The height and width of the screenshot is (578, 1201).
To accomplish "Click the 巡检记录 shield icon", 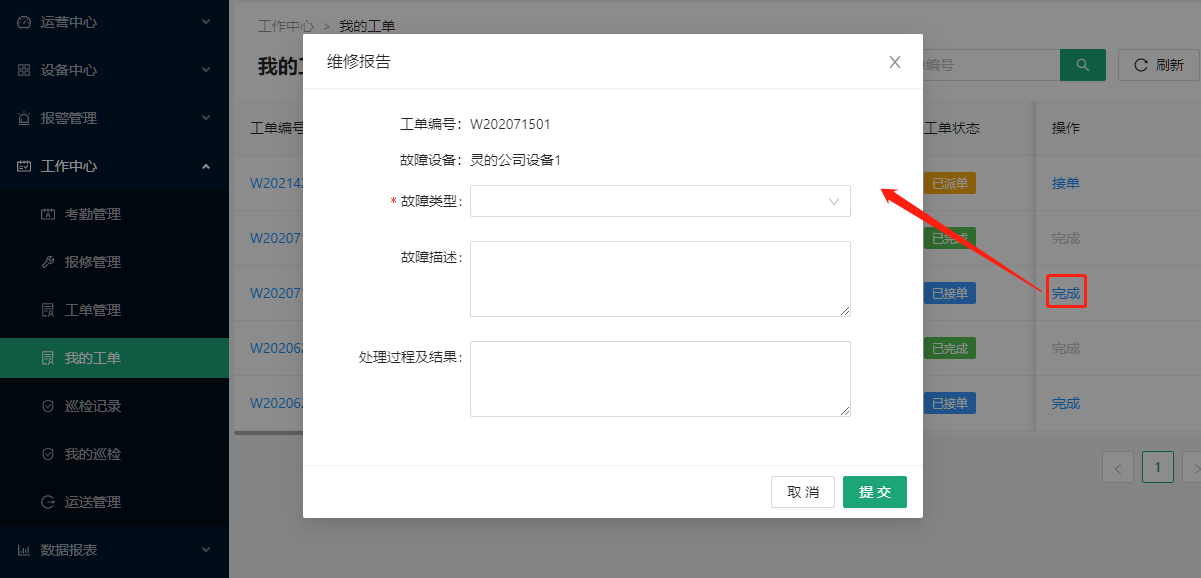I will coord(47,406).
